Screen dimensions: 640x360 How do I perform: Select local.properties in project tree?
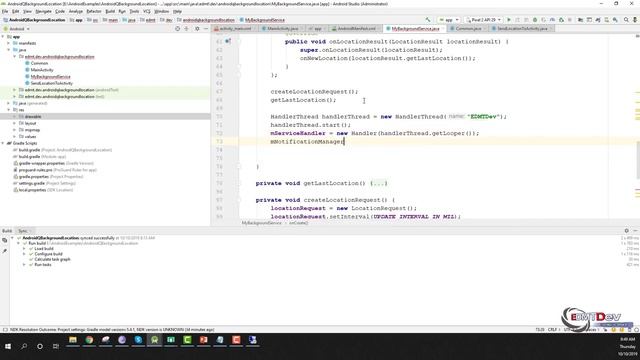coord(32,190)
